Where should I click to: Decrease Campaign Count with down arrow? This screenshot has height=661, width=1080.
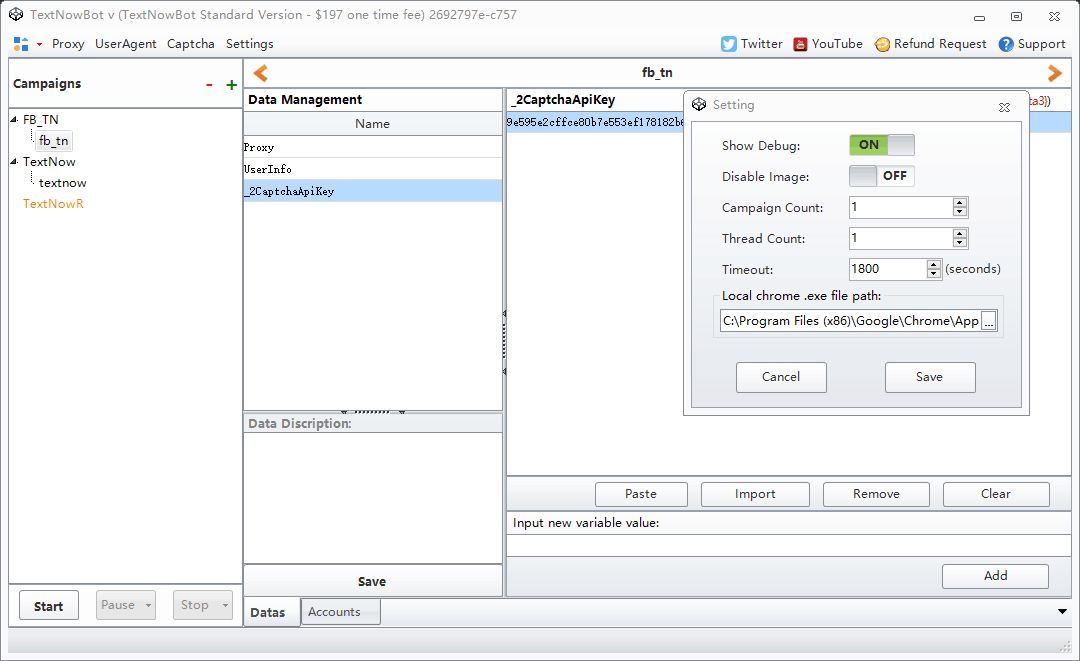click(x=960, y=212)
